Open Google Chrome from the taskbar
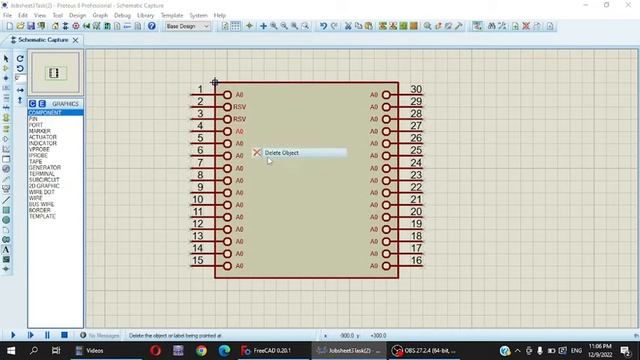Image resolution: width=640 pixels, height=360 pixels. 201,351
